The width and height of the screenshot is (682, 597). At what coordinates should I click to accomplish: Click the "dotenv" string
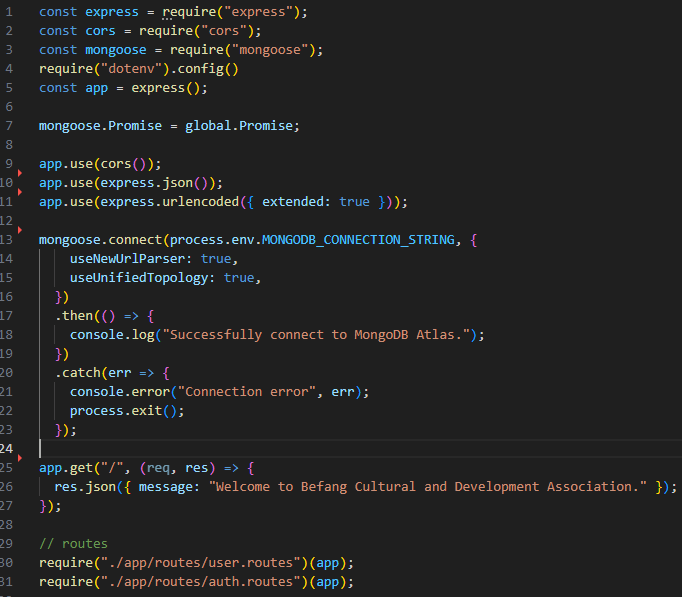[x=131, y=69]
